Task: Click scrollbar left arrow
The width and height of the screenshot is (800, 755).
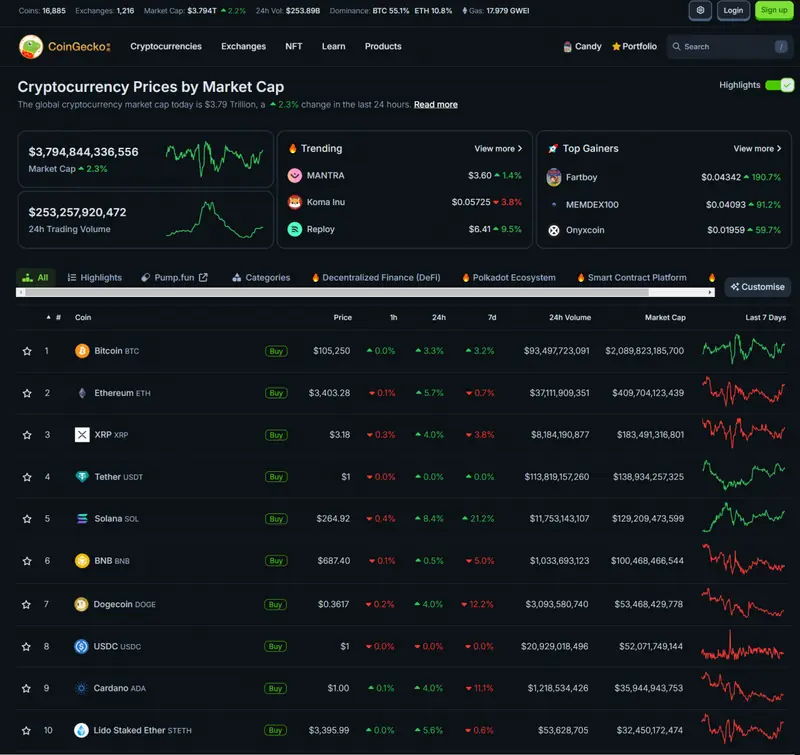Action: (20, 292)
